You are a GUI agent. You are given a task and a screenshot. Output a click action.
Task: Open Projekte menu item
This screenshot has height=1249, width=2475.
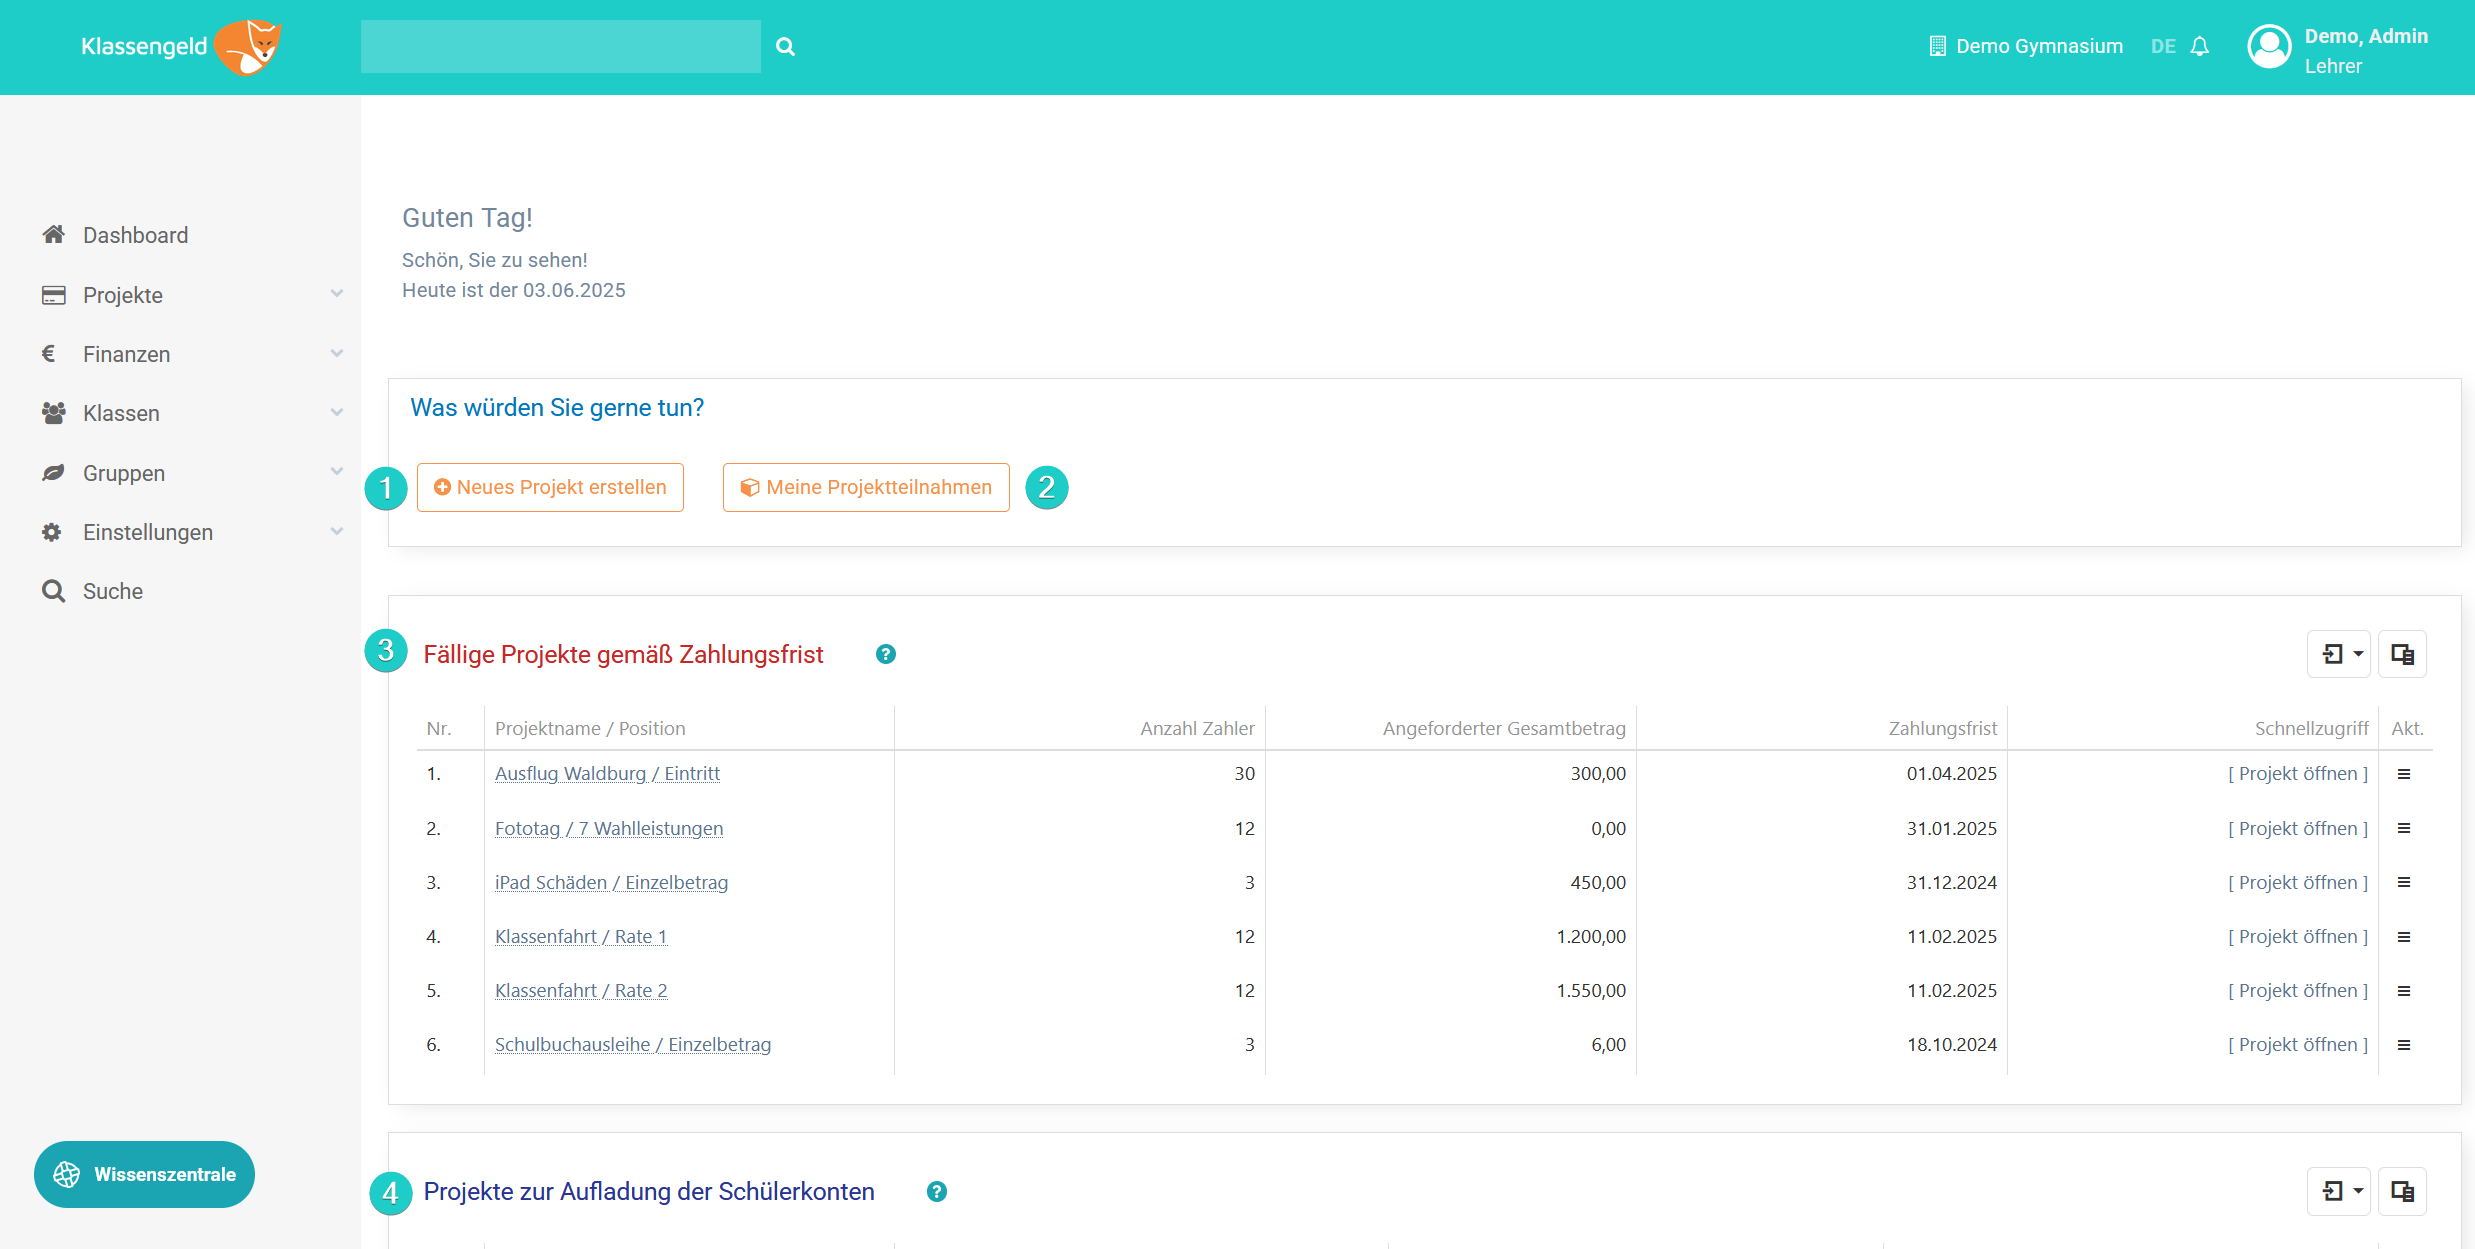click(x=123, y=295)
